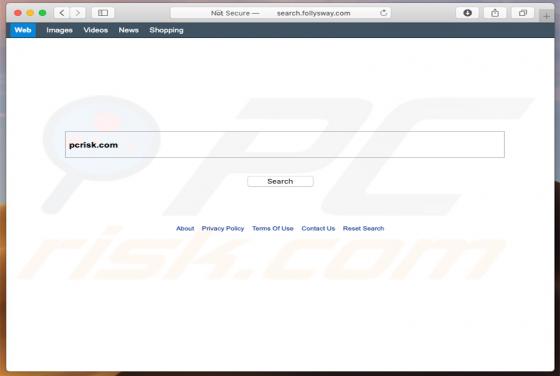Close the Safari window red button
This screenshot has height=376, width=560.
18,13
